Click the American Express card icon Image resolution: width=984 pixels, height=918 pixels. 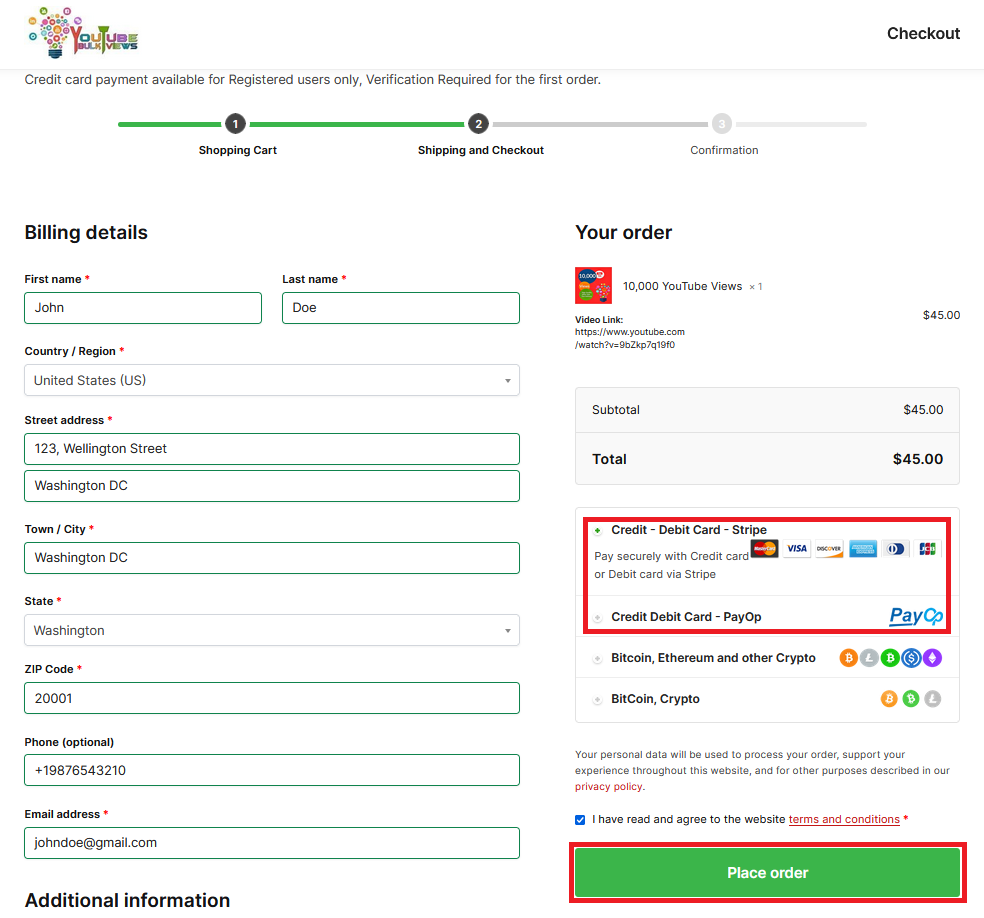863,548
